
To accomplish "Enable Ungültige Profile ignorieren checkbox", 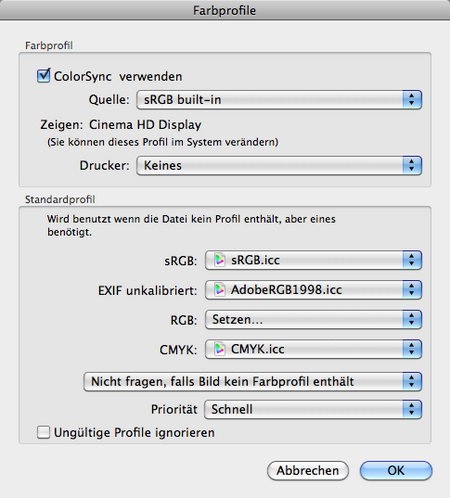I will coord(43,432).
